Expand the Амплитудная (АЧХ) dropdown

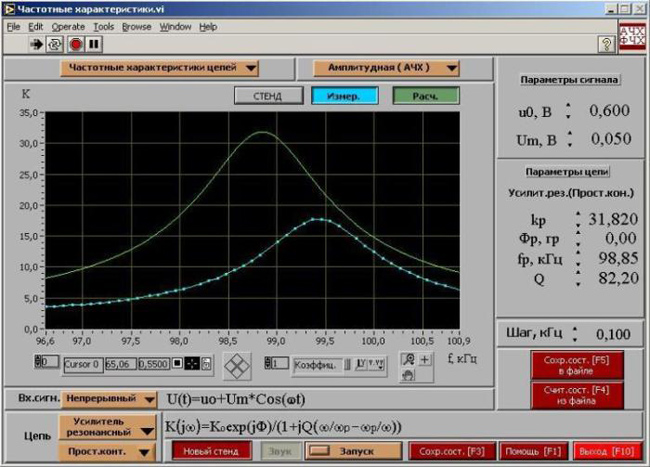pyautogui.click(x=386, y=68)
